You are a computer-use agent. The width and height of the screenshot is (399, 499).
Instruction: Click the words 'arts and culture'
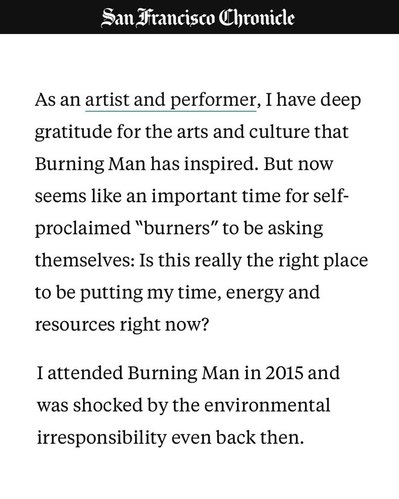point(243,132)
